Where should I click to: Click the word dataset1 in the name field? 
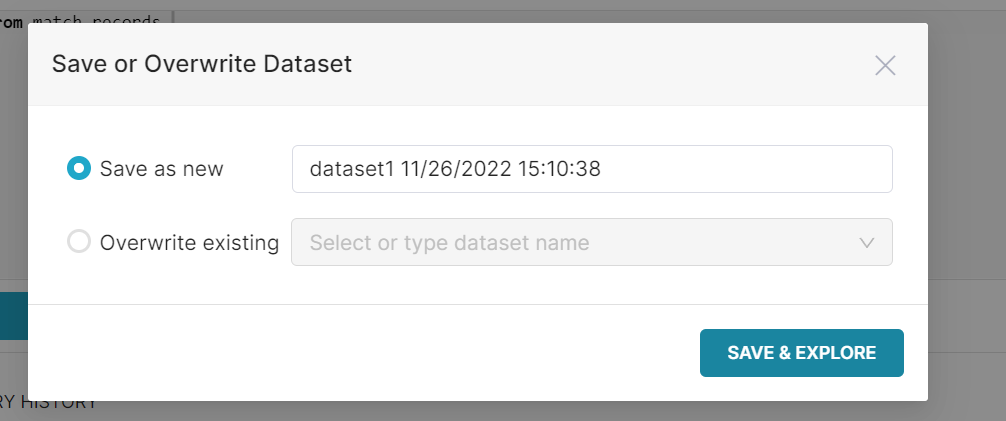[x=352, y=169]
